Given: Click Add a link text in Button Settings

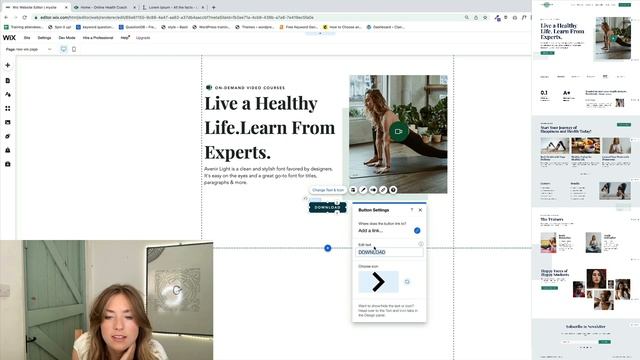Looking at the screenshot, I should coord(371,231).
